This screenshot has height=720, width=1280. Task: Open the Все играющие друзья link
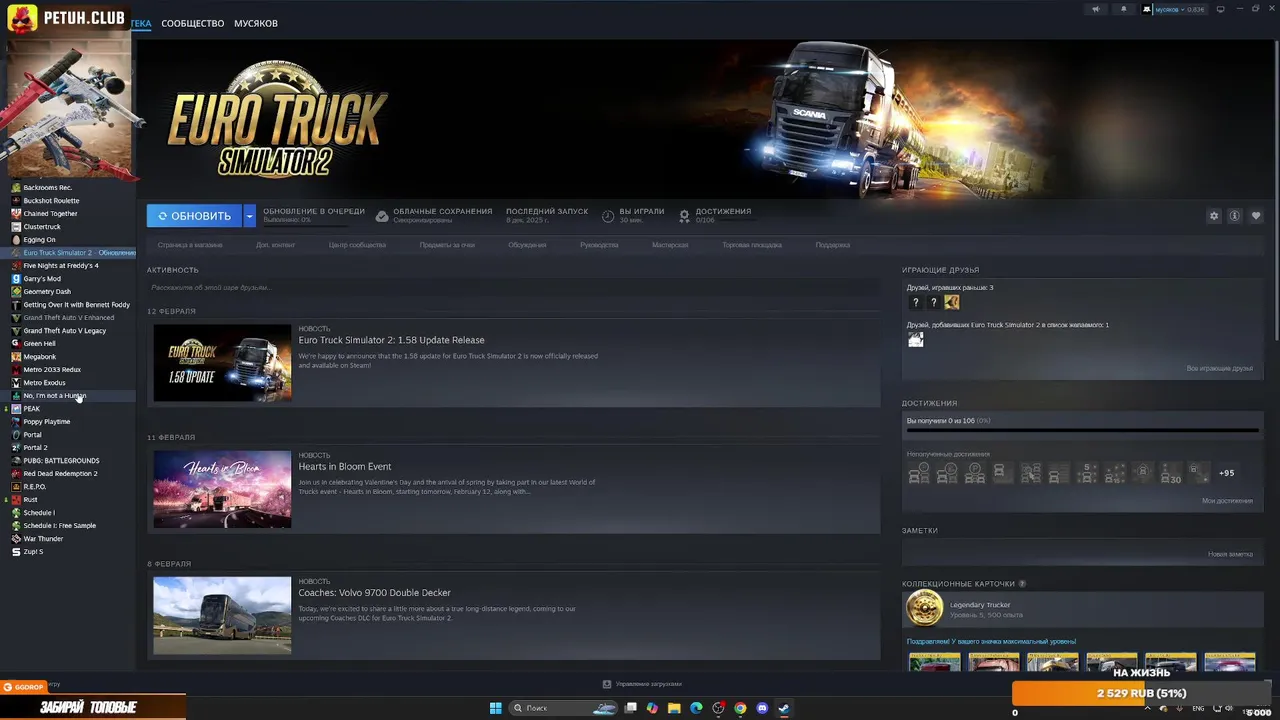[x=1219, y=369]
